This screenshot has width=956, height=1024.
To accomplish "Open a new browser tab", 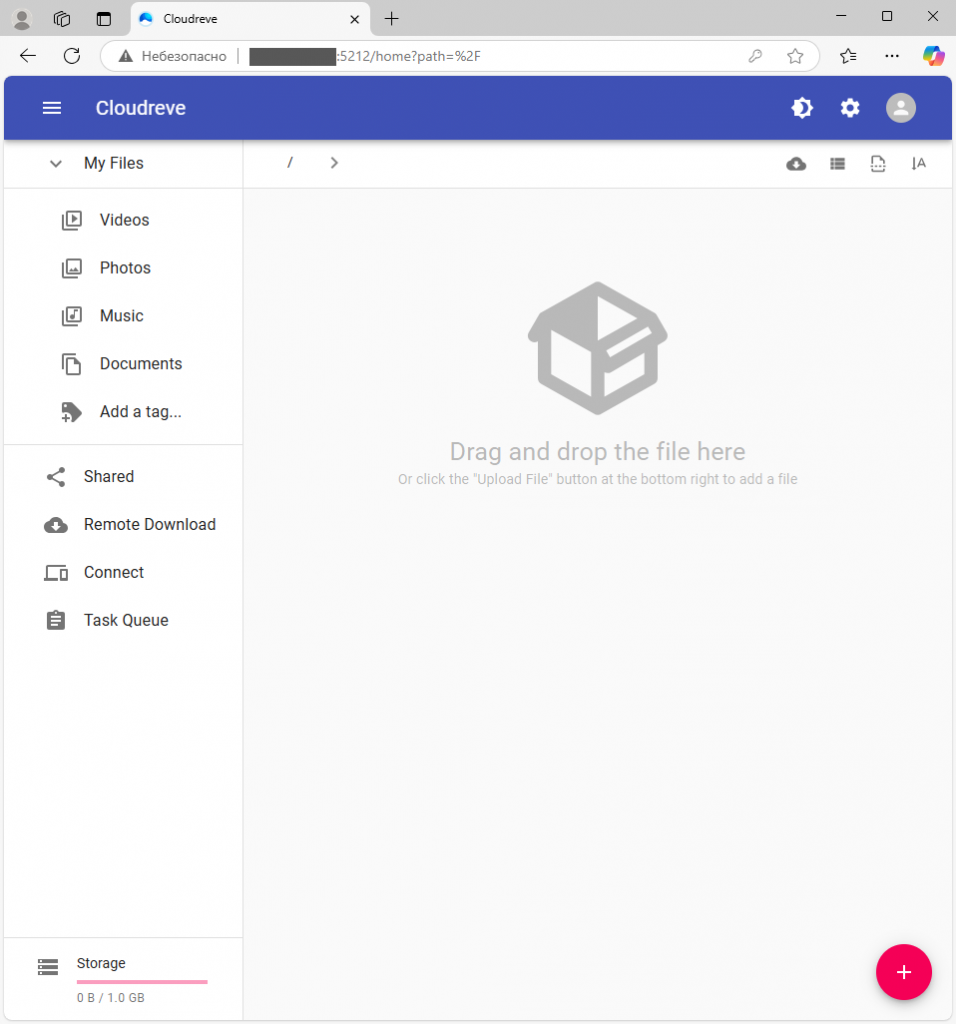I will tap(391, 19).
